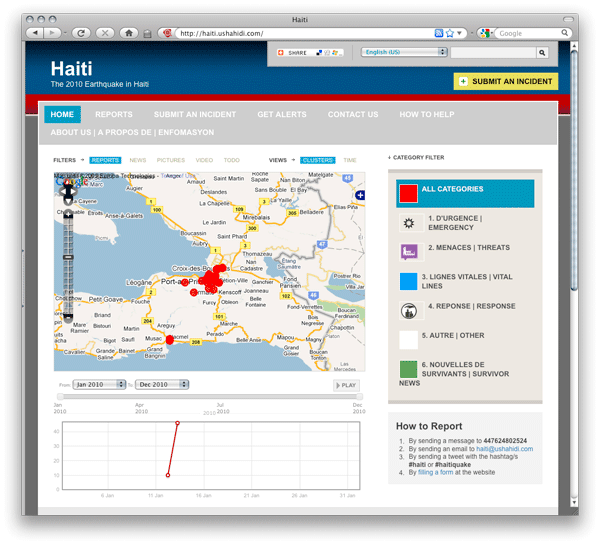600x545 pixels.
Task: Click the lower data point on graph
Action: click(168, 475)
